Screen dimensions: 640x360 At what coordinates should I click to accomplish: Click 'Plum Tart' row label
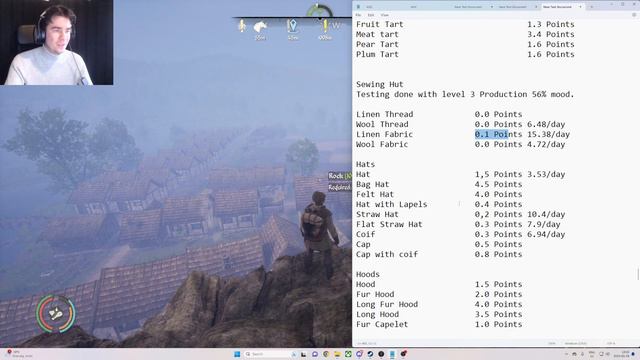pos(377,54)
